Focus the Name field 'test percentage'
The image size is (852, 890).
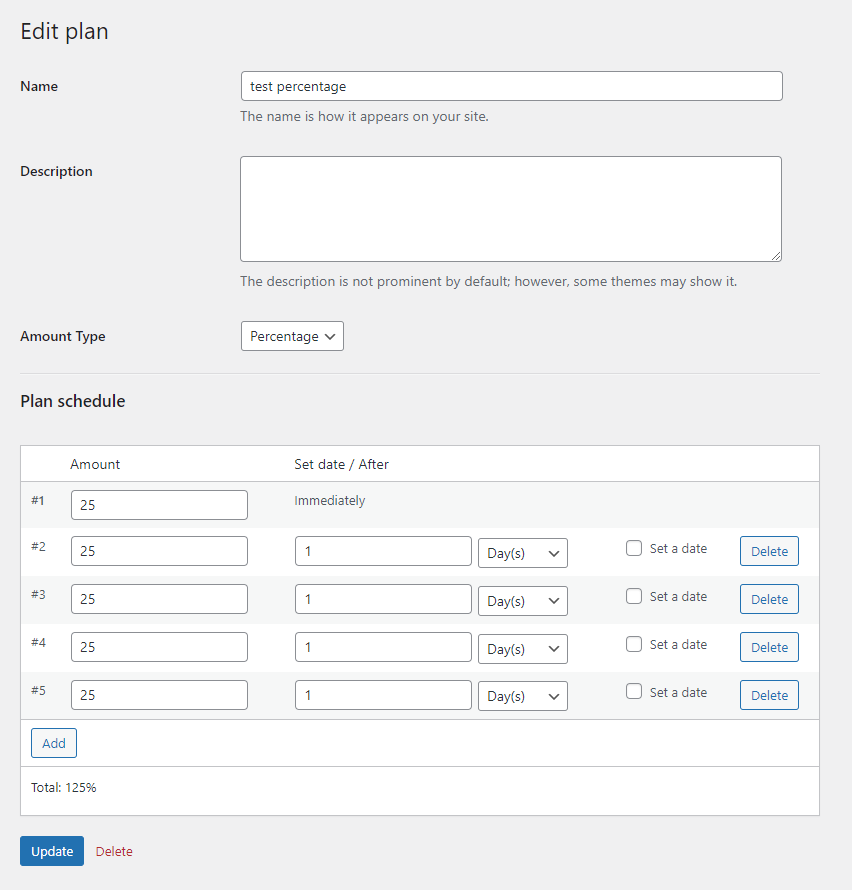[511, 86]
